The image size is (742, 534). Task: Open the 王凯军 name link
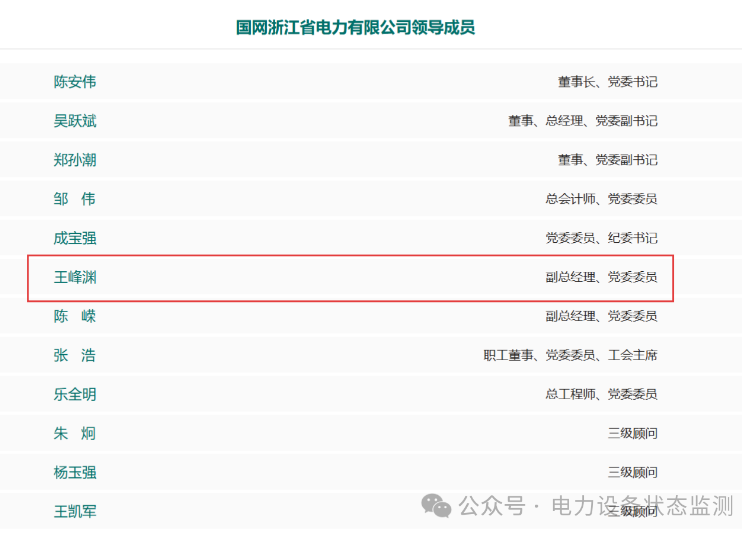(x=75, y=511)
